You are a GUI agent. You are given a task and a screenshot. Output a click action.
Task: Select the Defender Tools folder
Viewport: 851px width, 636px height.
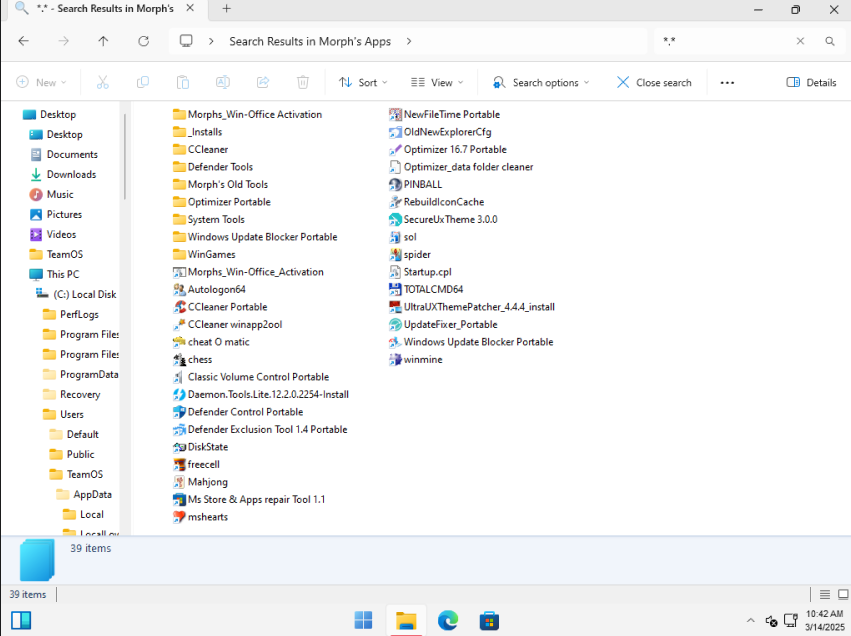pyautogui.click(x=213, y=167)
